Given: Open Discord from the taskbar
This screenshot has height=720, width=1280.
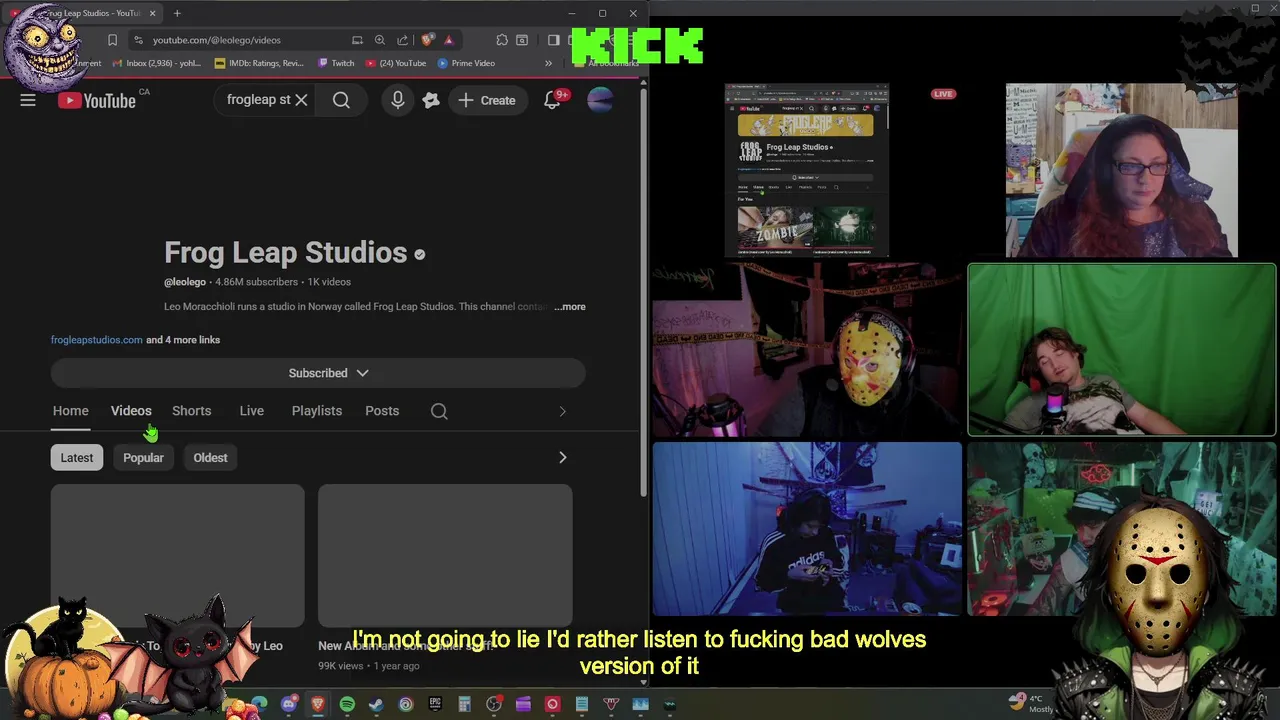Looking at the screenshot, I should (289, 704).
